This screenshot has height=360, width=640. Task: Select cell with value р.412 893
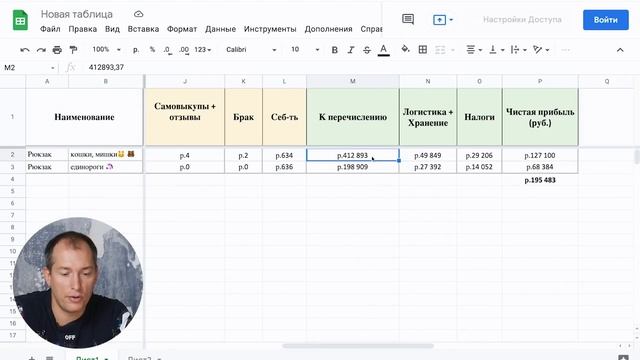(353, 155)
